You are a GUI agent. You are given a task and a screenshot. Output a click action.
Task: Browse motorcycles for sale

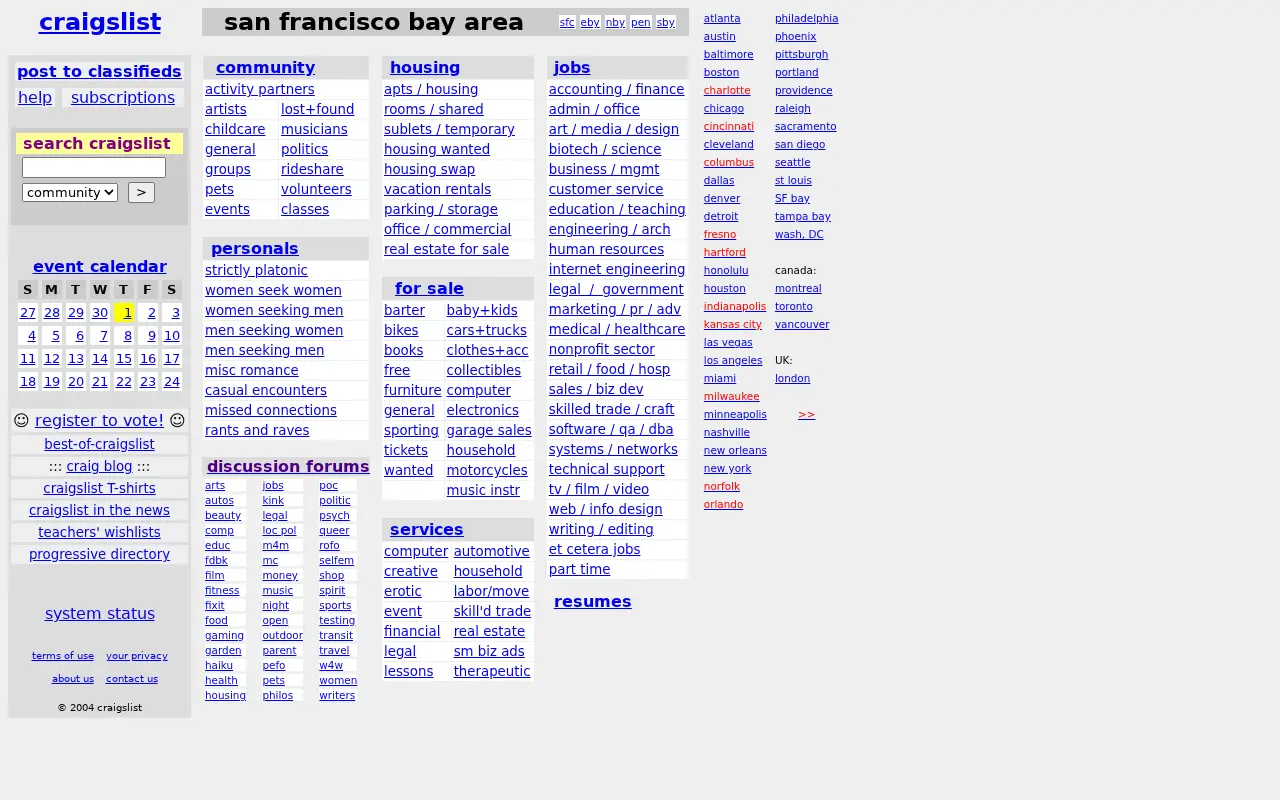(487, 470)
